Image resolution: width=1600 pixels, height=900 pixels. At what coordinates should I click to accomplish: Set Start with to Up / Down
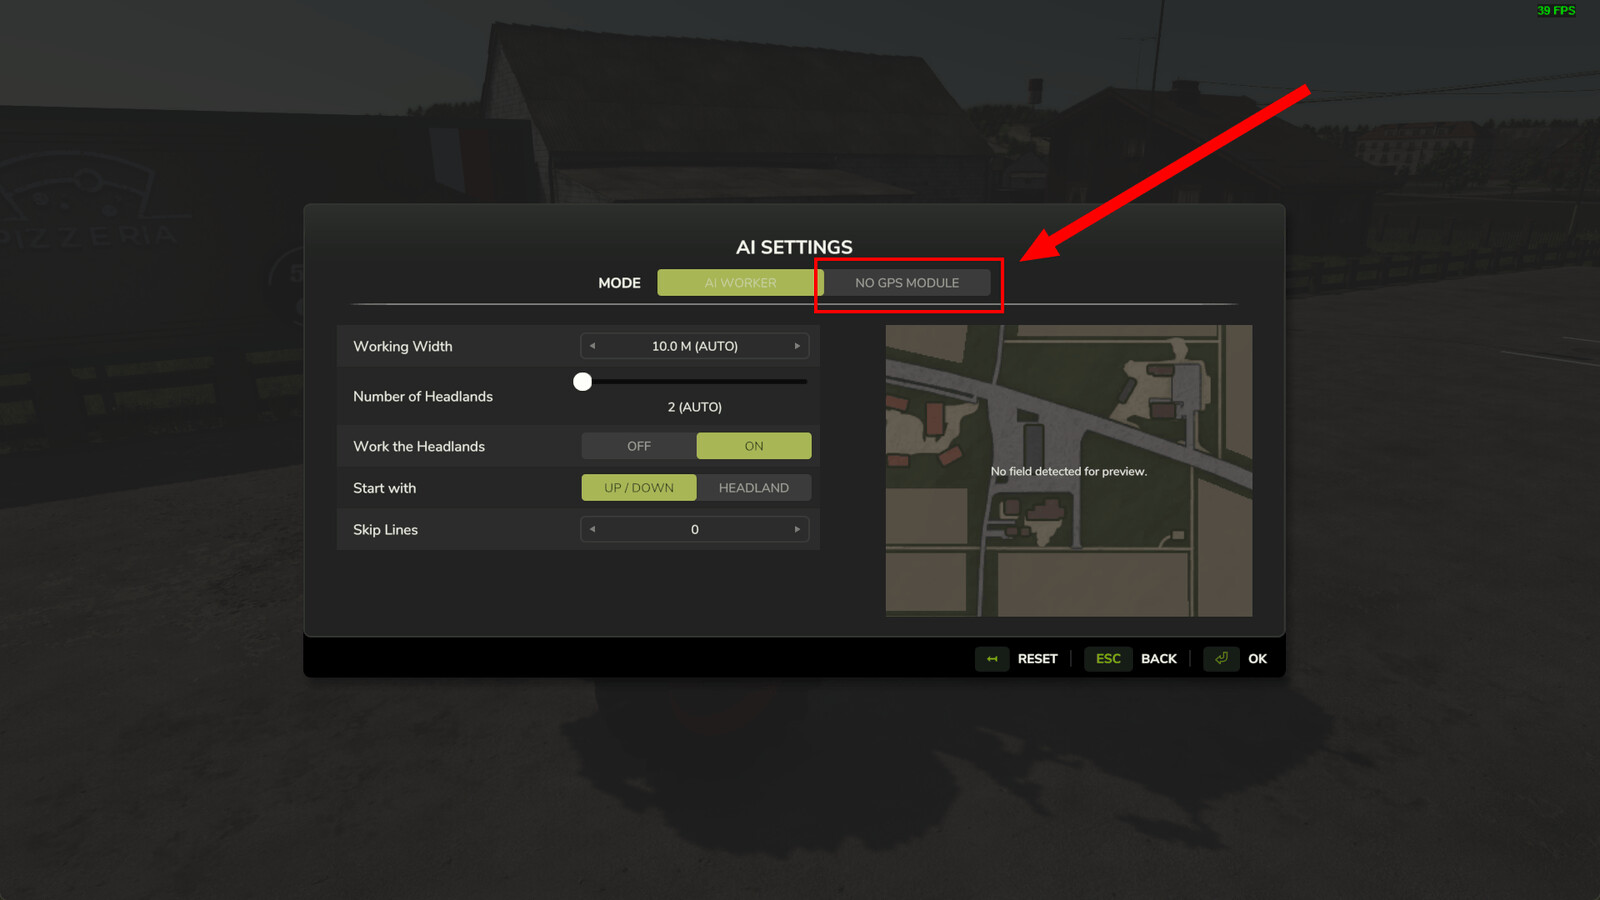(639, 488)
